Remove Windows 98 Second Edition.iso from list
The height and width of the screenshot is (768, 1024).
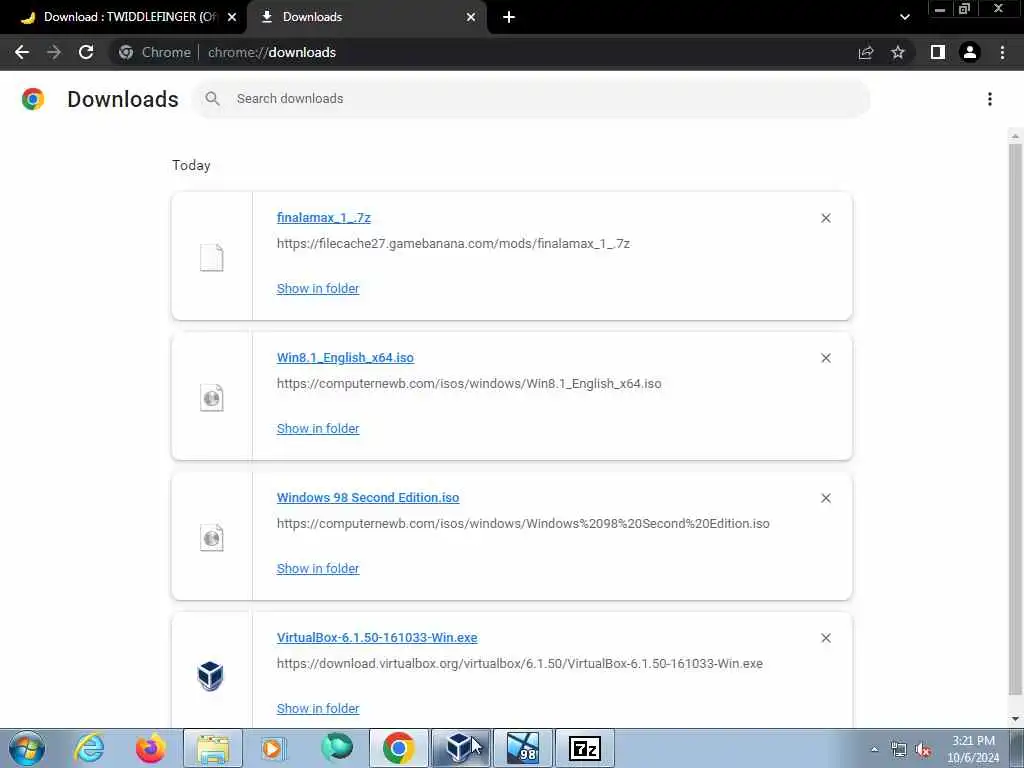(x=826, y=498)
